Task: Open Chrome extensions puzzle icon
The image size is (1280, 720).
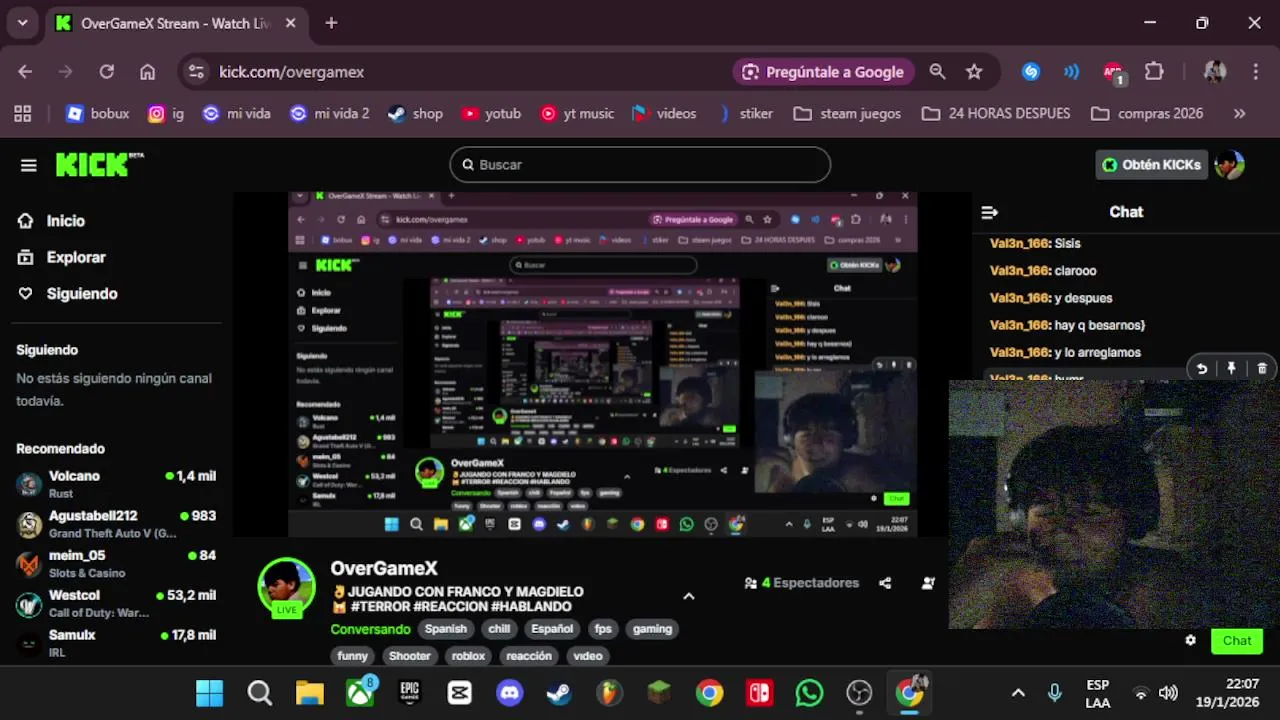Action: point(1154,72)
